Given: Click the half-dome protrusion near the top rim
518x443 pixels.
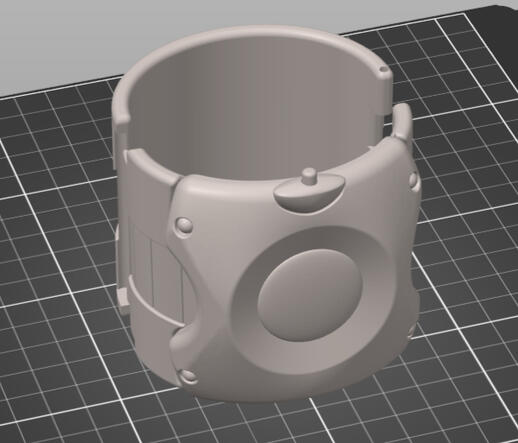Looking at the screenshot, I should click(308, 196).
